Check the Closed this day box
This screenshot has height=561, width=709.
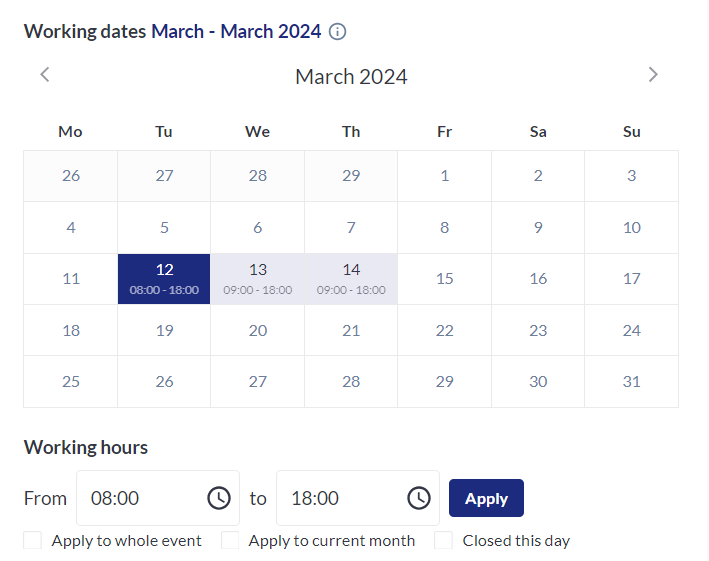coord(444,540)
